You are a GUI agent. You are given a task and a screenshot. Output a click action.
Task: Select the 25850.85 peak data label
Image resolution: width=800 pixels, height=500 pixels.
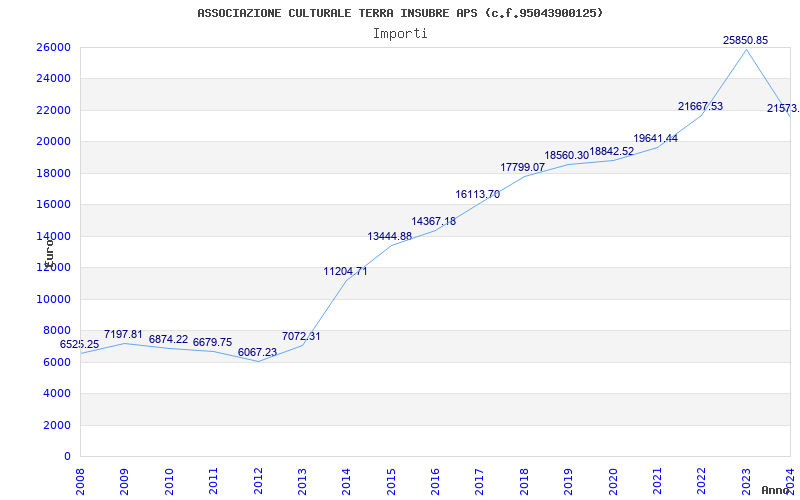745,40
